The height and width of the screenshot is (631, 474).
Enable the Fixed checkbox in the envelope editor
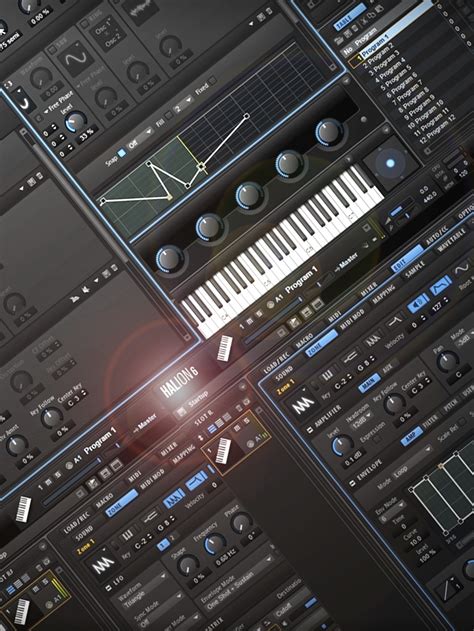coord(212,80)
